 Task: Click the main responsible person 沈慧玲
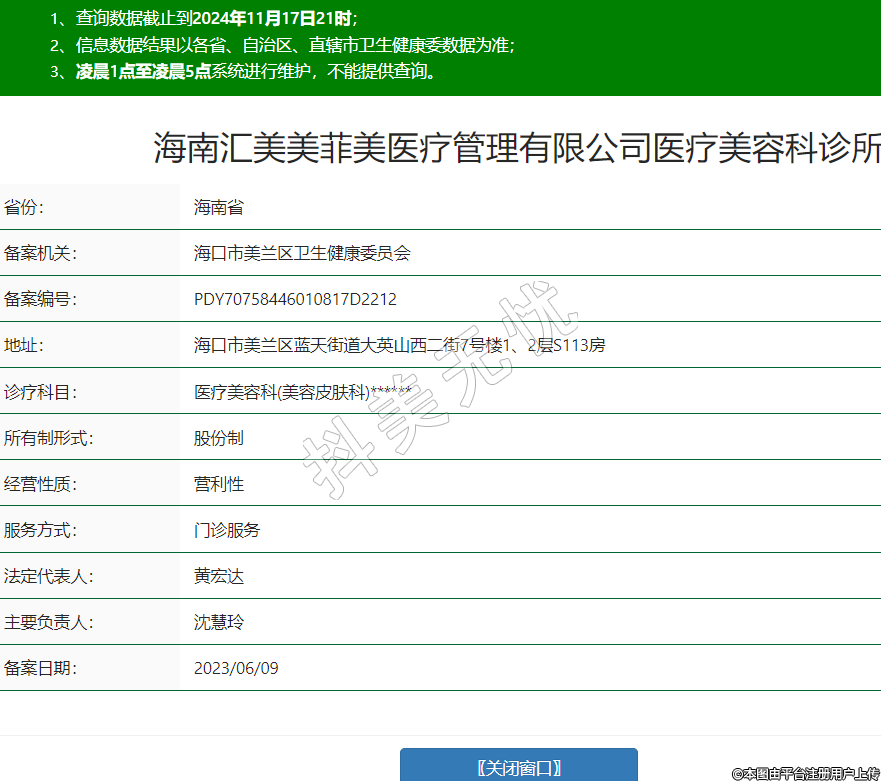219,622
